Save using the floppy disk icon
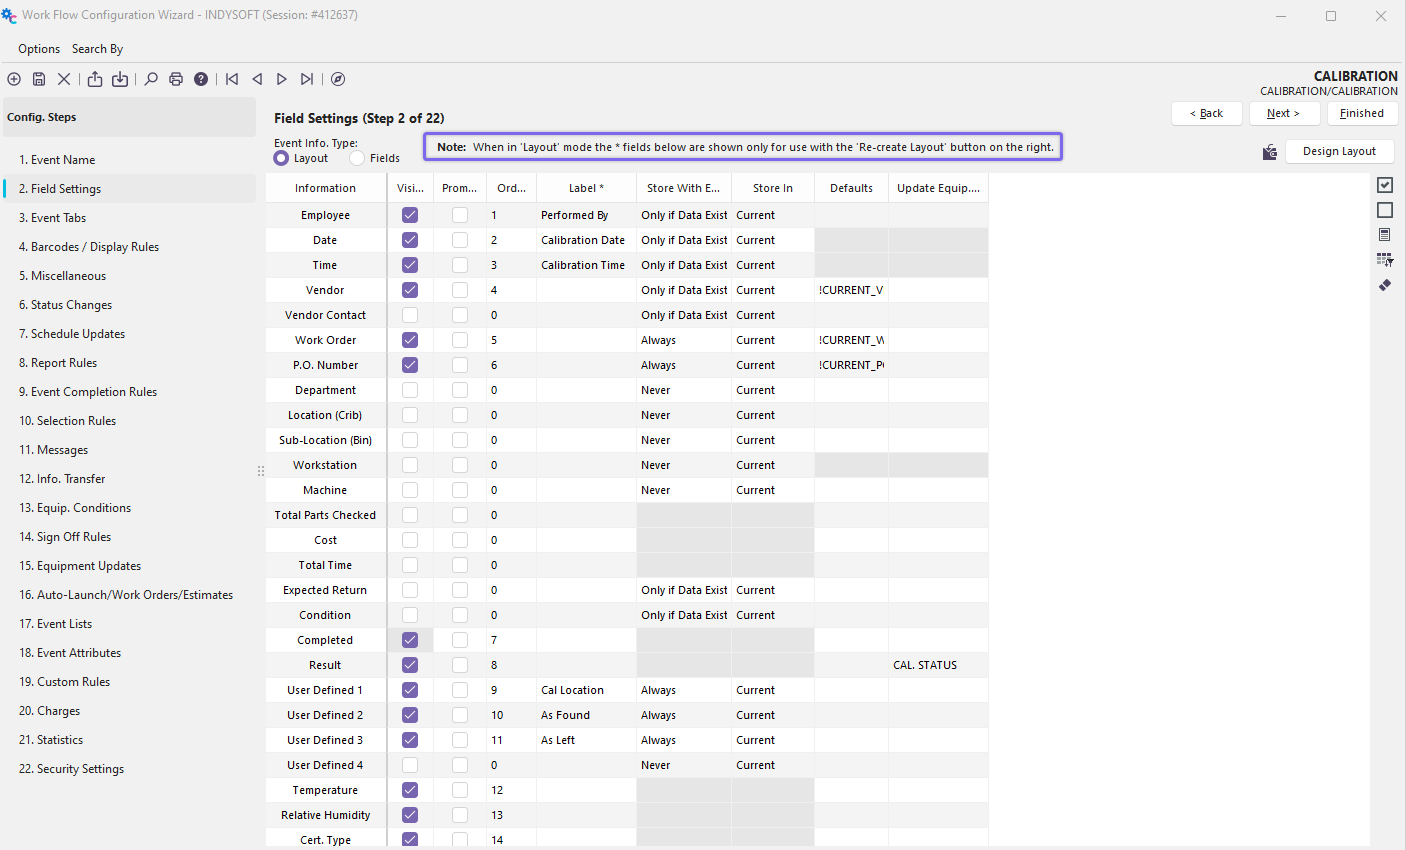1406x850 pixels. (x=39, y=79)
